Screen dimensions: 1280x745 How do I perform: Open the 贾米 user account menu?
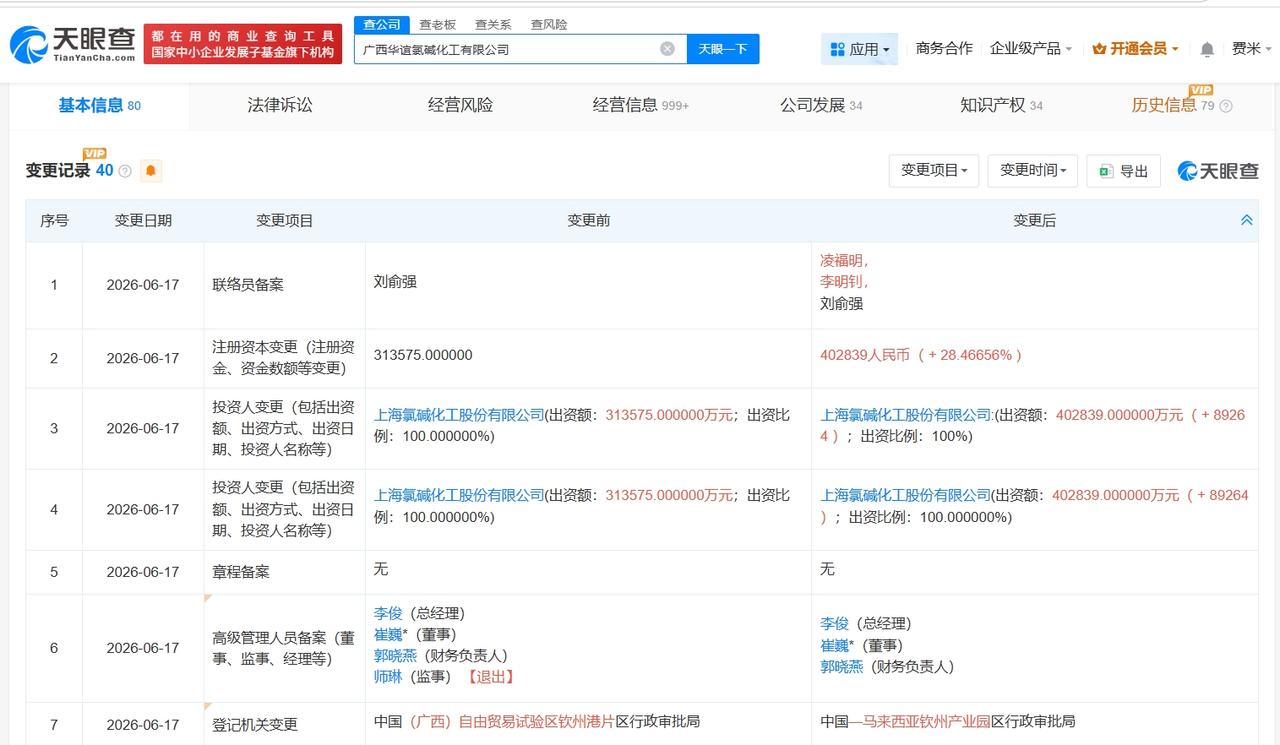click(1252, 48)
